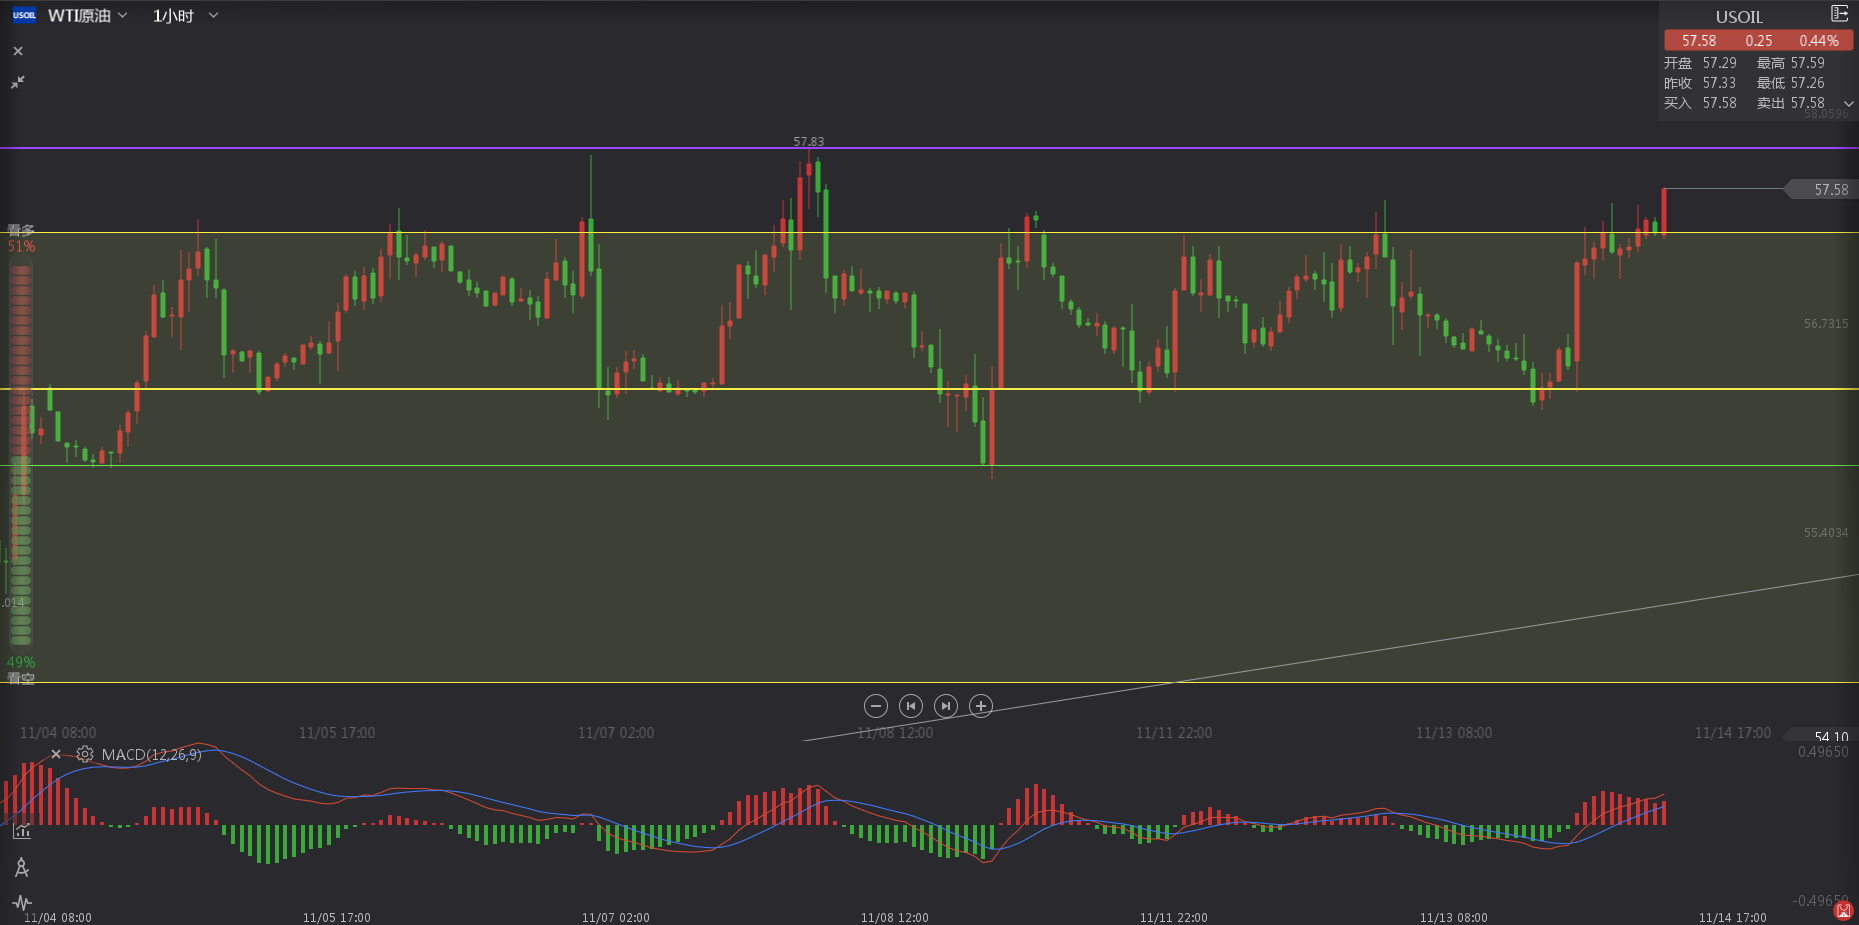Screen dimensions: 1859x925
Task: Click the red icon in bottom-right corner
Action: point(1844,910)
